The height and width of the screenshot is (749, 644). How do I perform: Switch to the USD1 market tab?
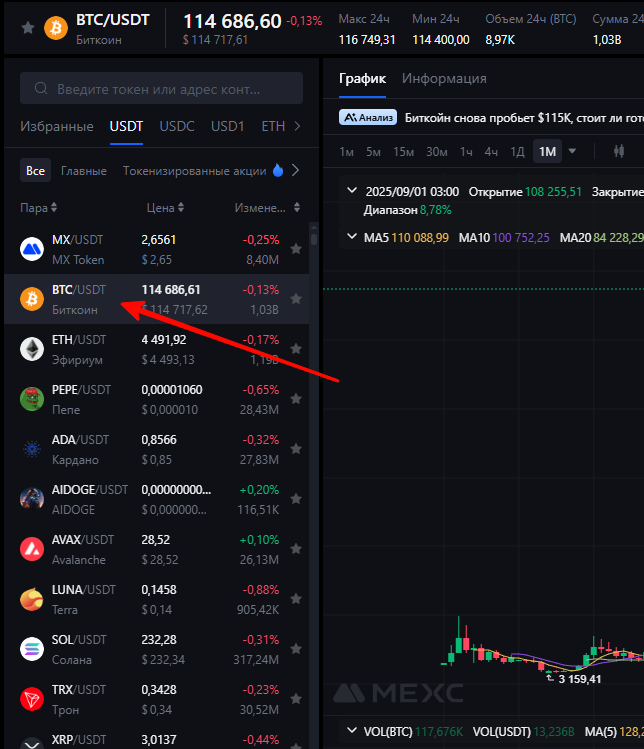pyautogui.click(x=227, y=126)
